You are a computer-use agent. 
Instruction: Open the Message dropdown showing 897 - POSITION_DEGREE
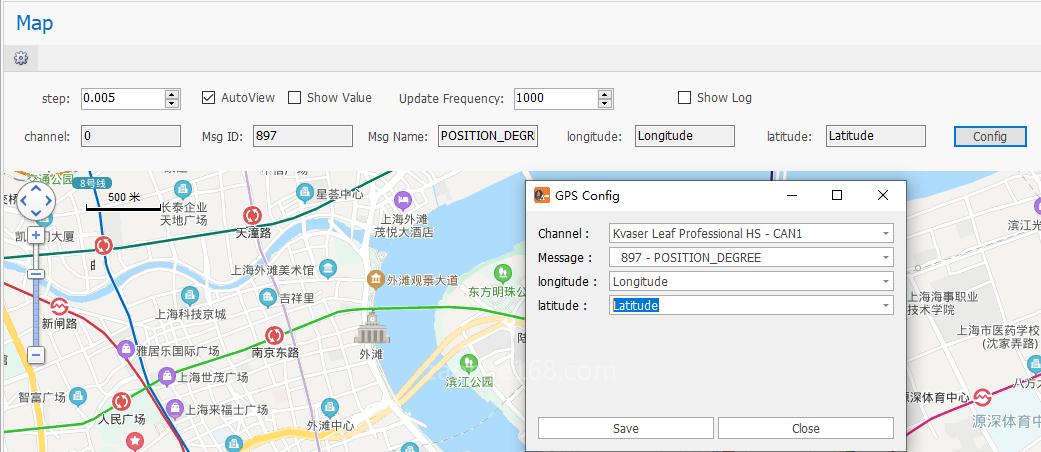pyautogui.click(x=885, y=258)
